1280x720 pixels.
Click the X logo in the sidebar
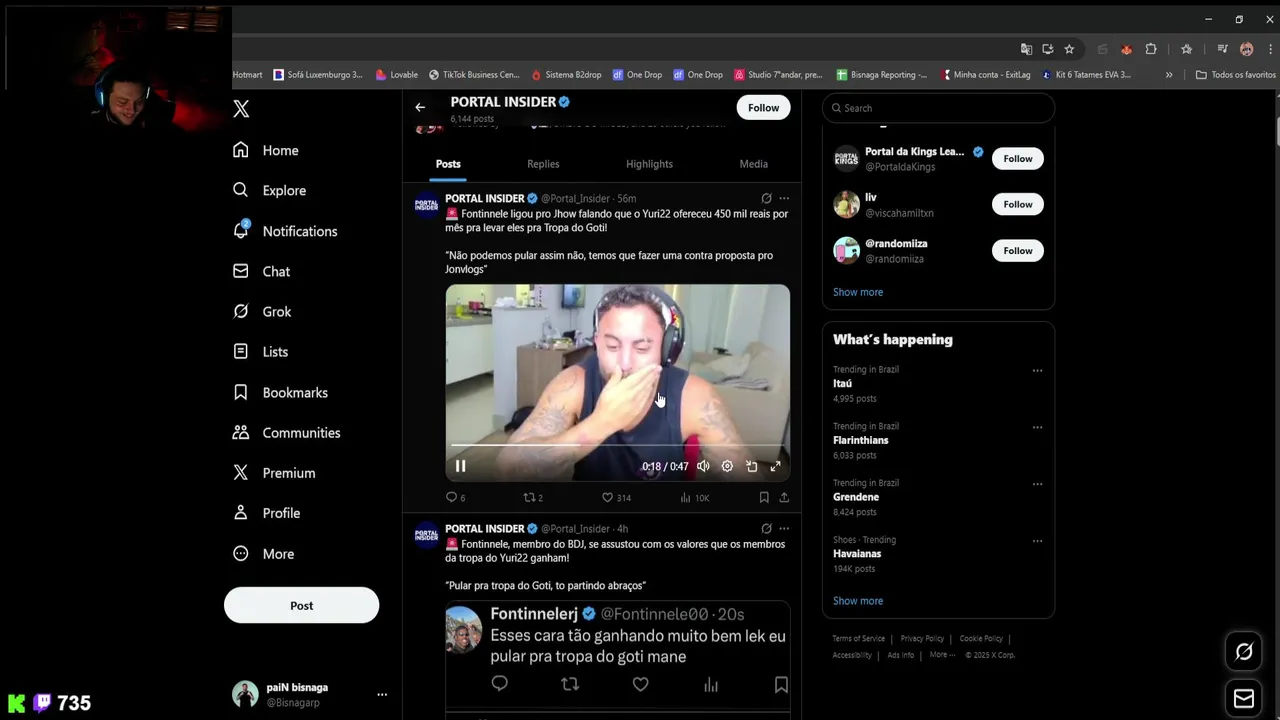pos(241,109)
